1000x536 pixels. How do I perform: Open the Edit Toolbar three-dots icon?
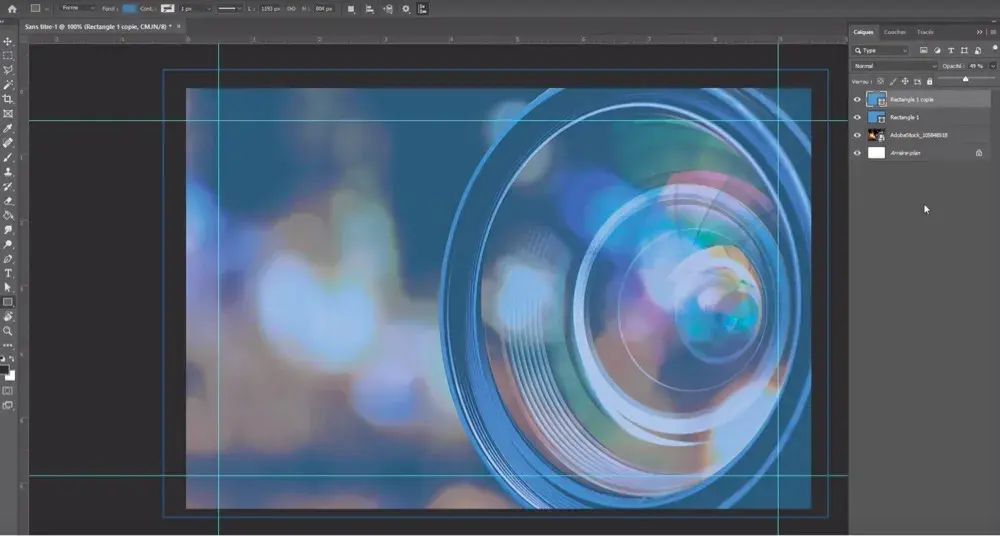coord(8,345)
